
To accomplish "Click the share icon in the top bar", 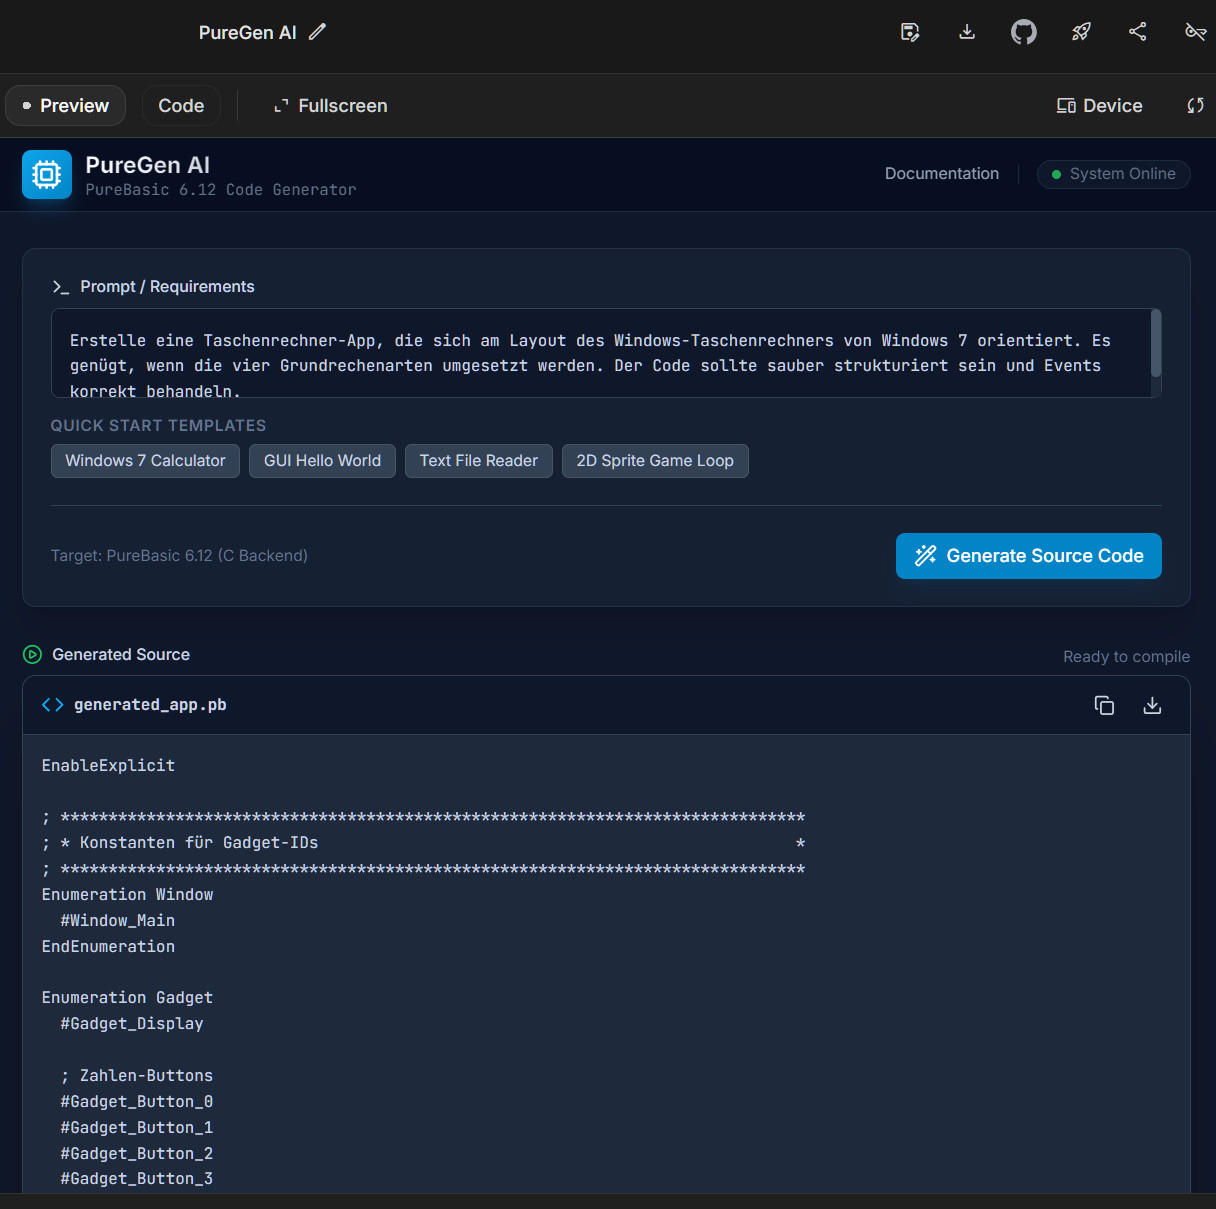I will coord(1138,32).
